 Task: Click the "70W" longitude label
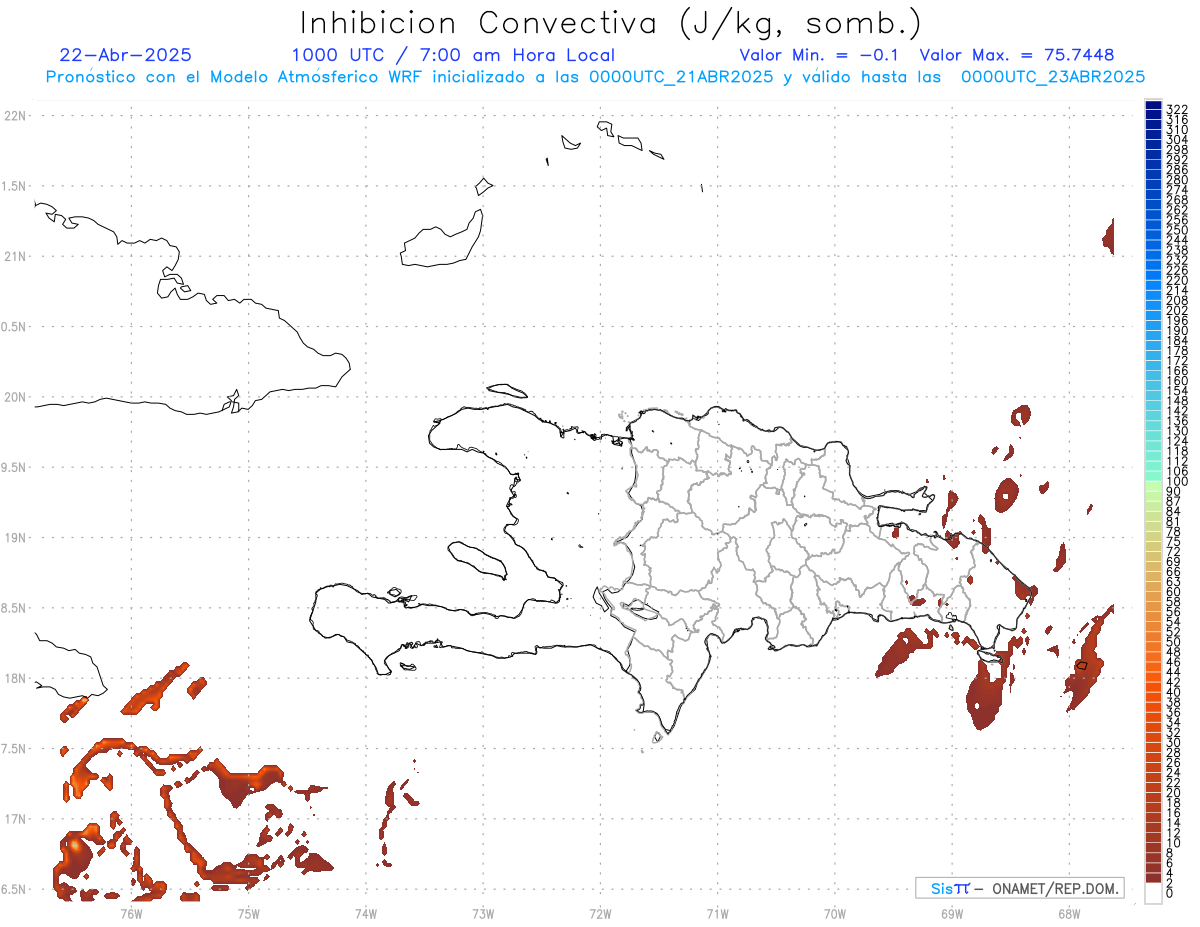click(834, 912)
